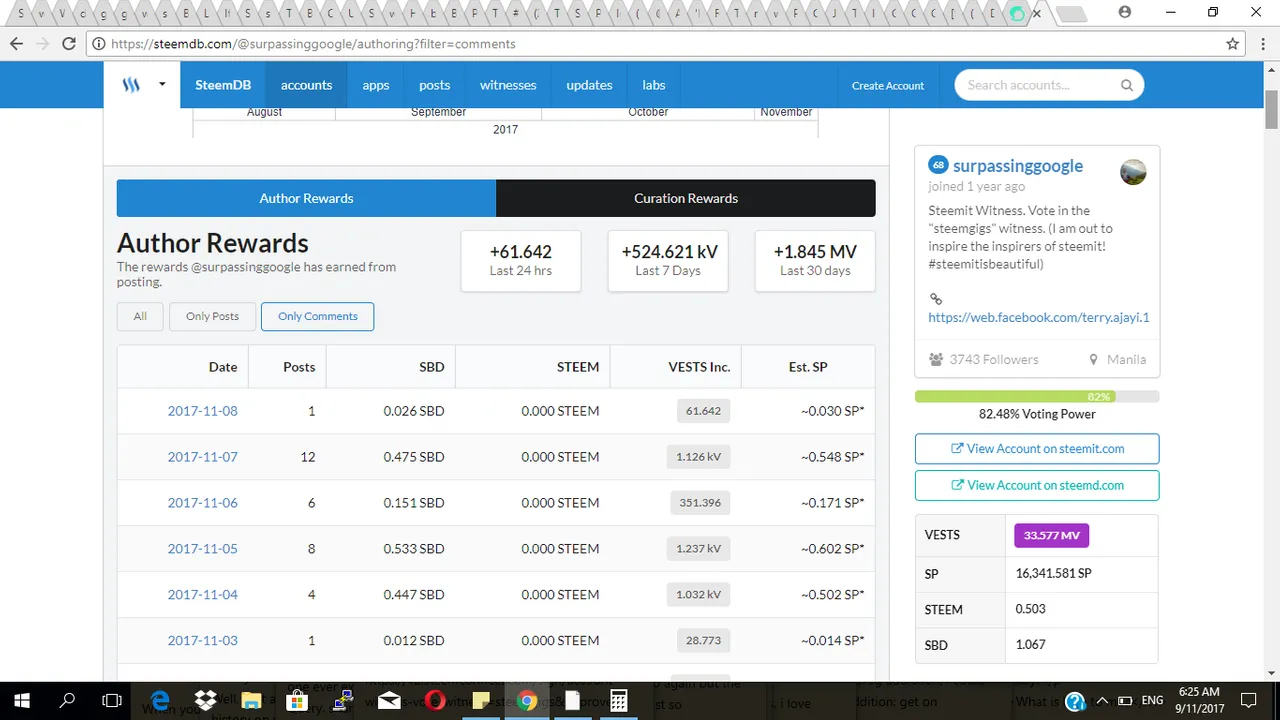Viewport: 1280px width, 720px height.
Task: Click the purple 33.577 MV vests badge
Action: click(1051, 535)
